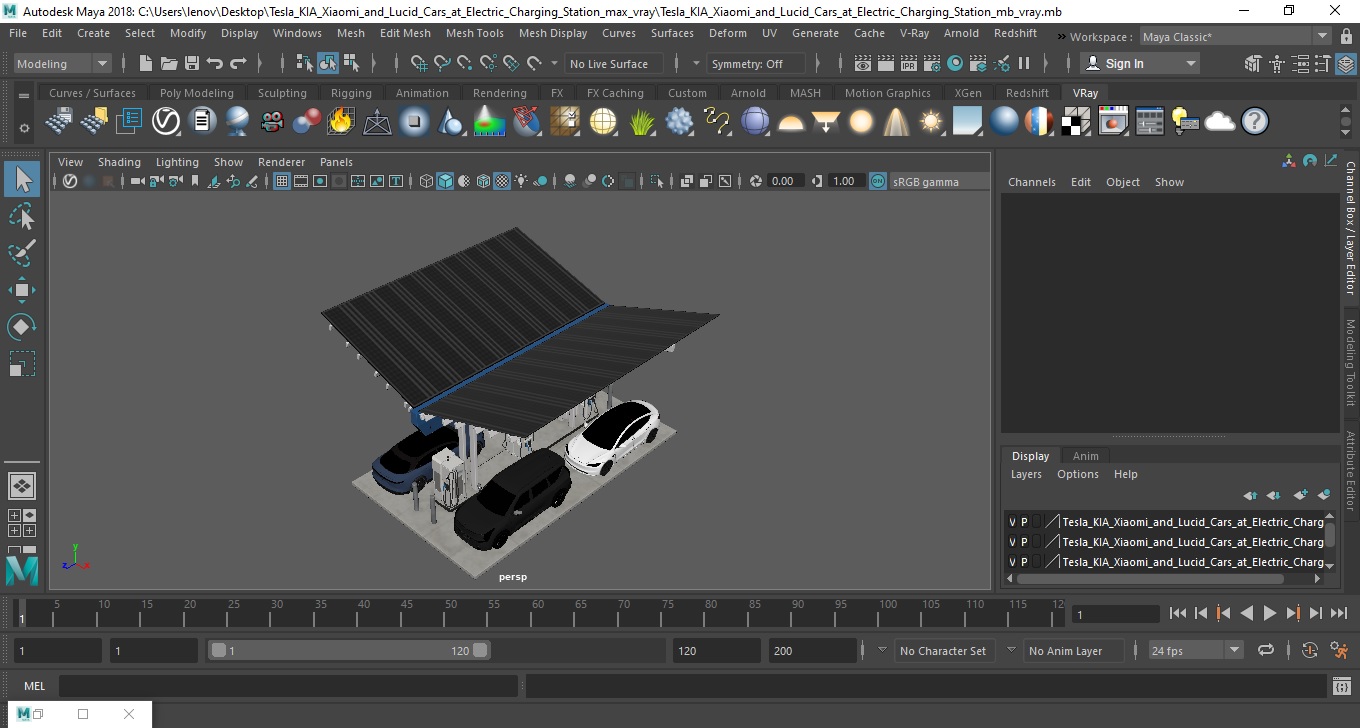Click Channels in the Channel Box

1031,182
